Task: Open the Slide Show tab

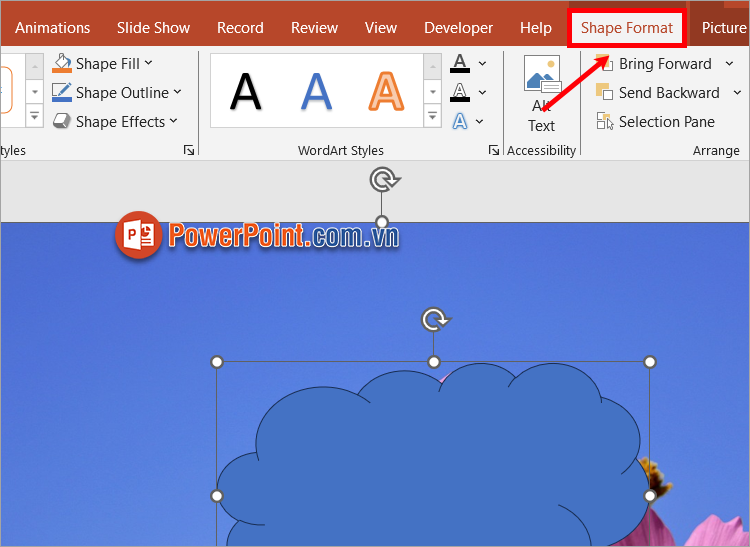Action: pos(153,28)
